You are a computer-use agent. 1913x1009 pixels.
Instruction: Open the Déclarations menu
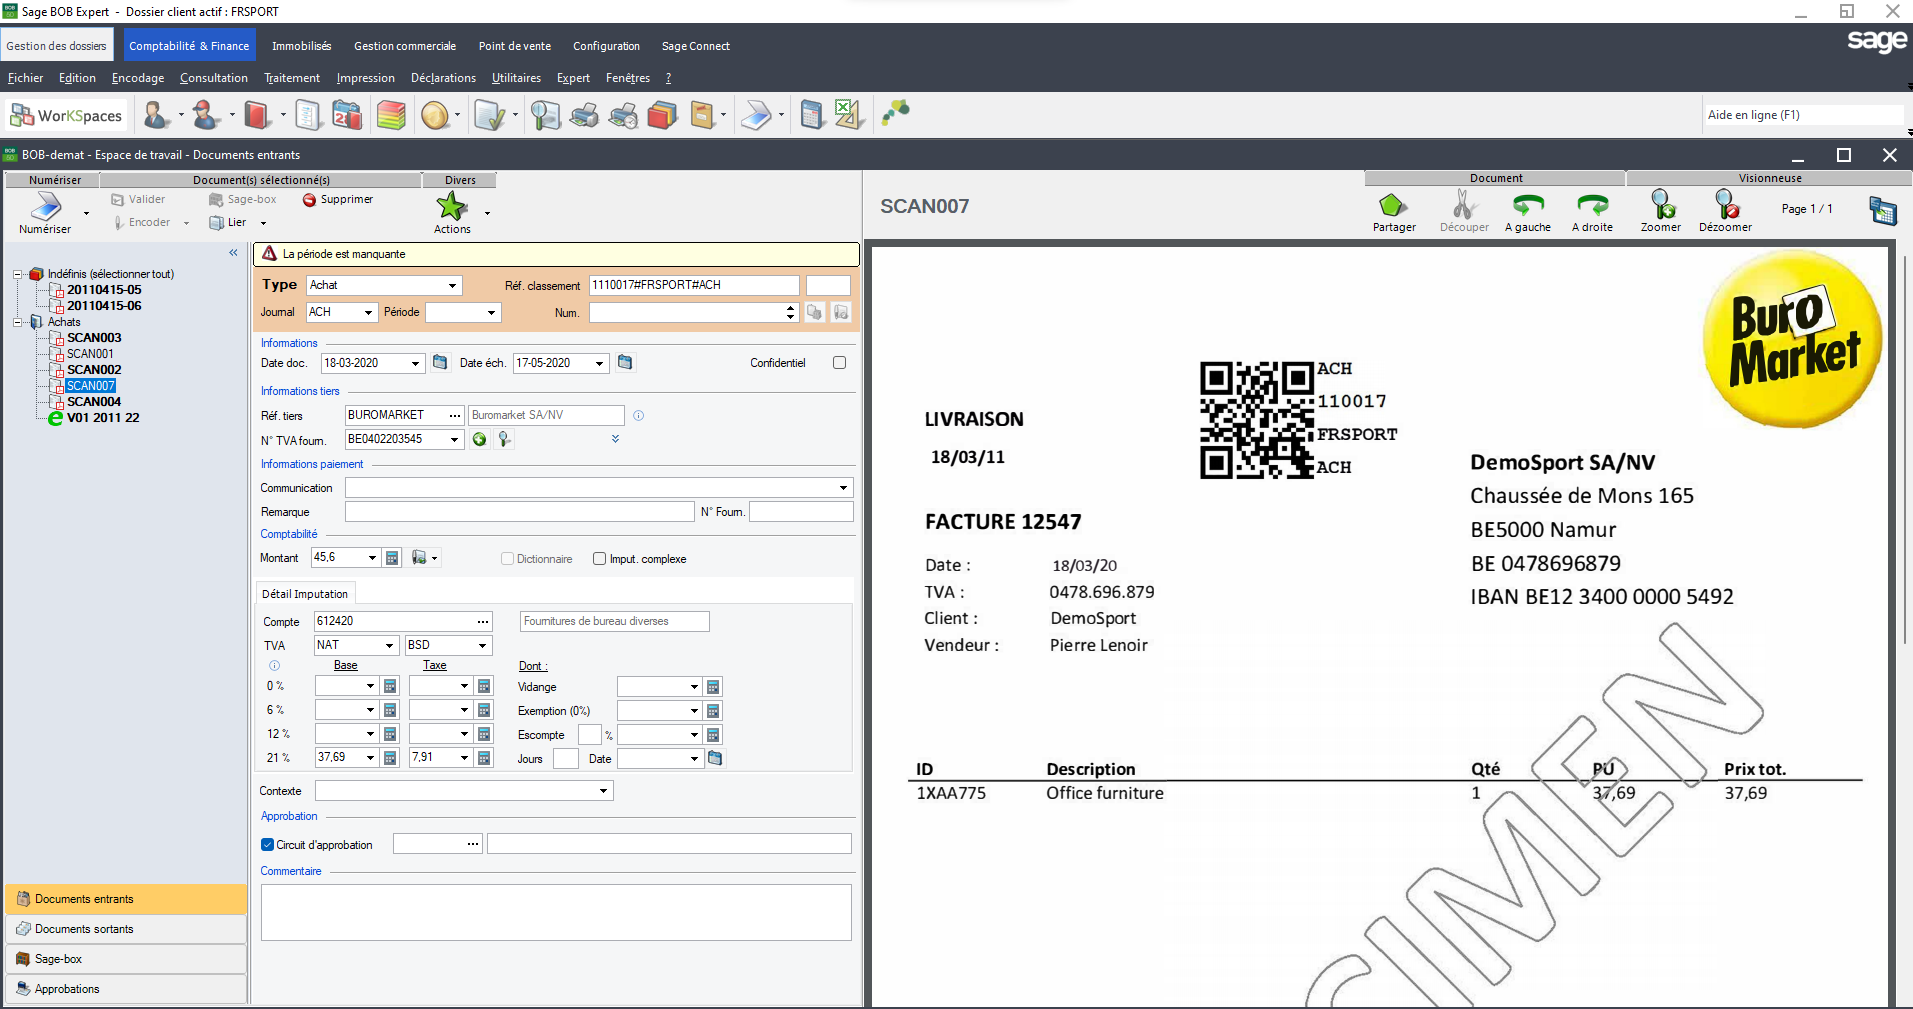click(443, 78)
